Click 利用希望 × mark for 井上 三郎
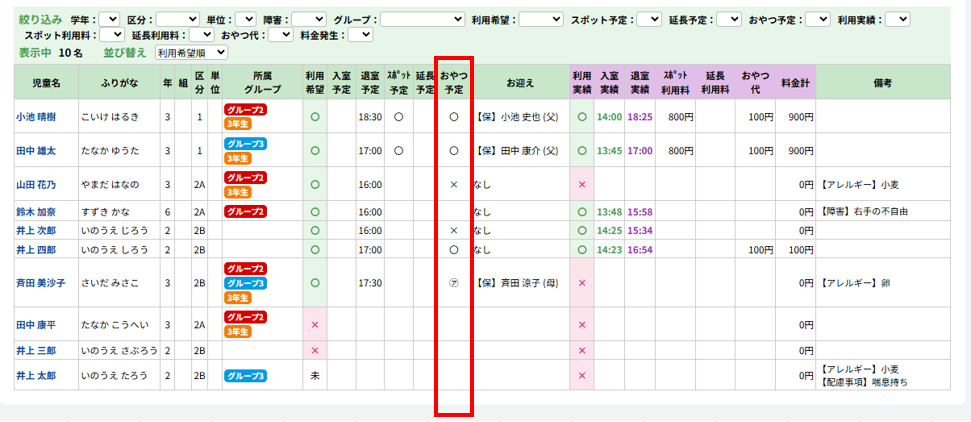Viewport: 971px width, 422px height. click(x=315, y=351)
